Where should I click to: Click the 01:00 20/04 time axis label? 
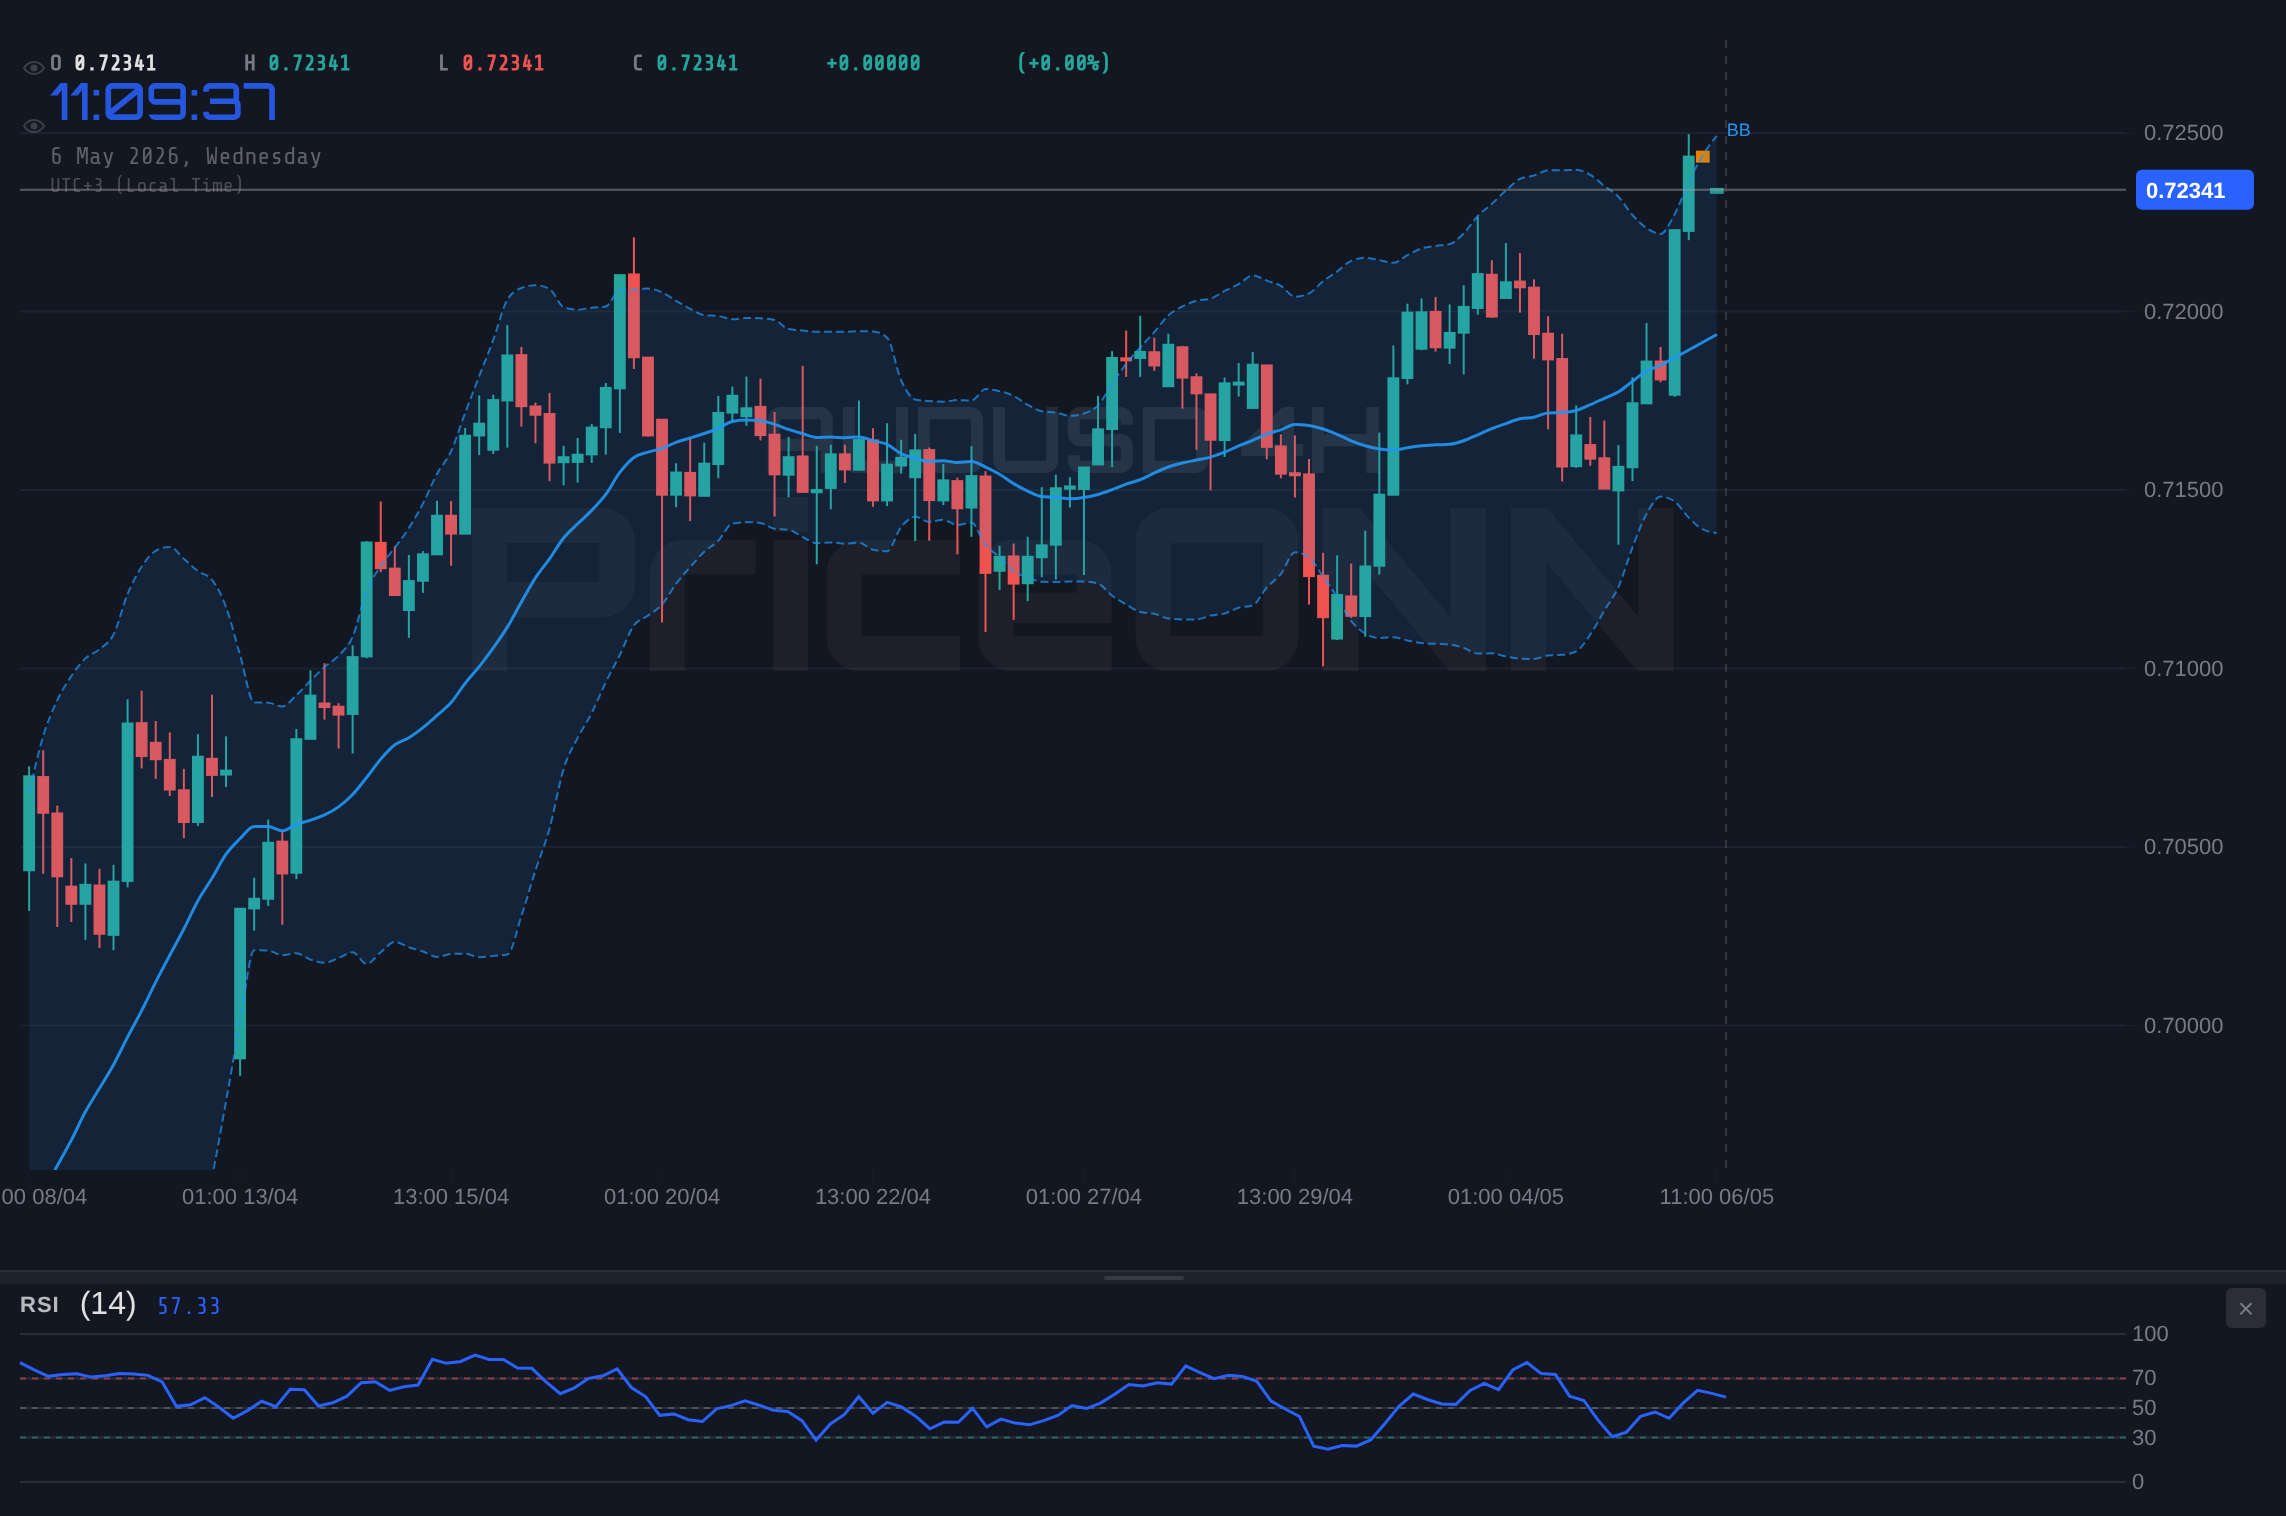point(662,1197)
